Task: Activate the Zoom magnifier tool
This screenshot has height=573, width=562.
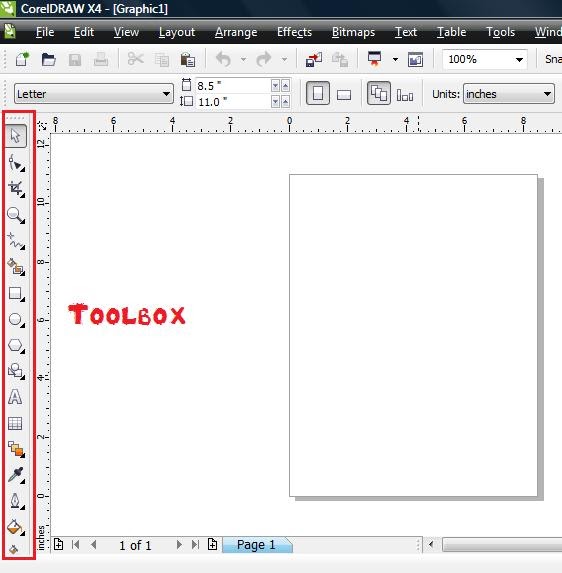Action: (16, 215)
